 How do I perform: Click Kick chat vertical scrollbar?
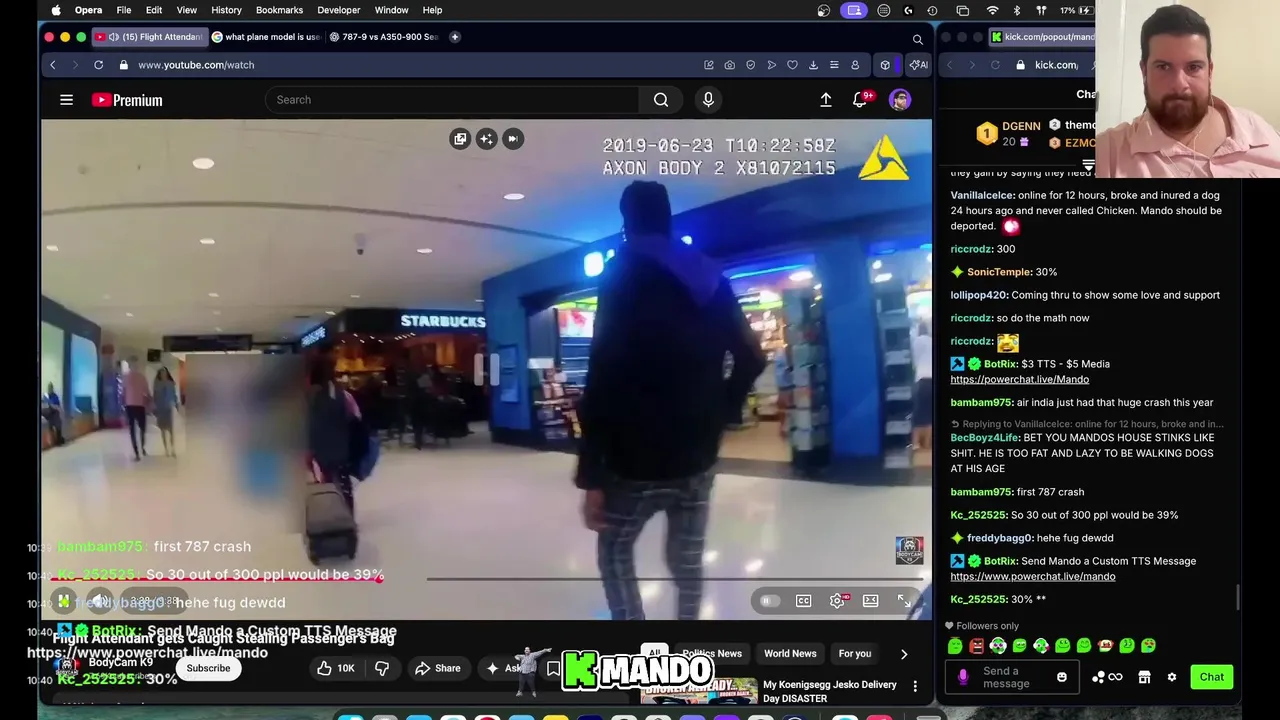(1238, 597)
